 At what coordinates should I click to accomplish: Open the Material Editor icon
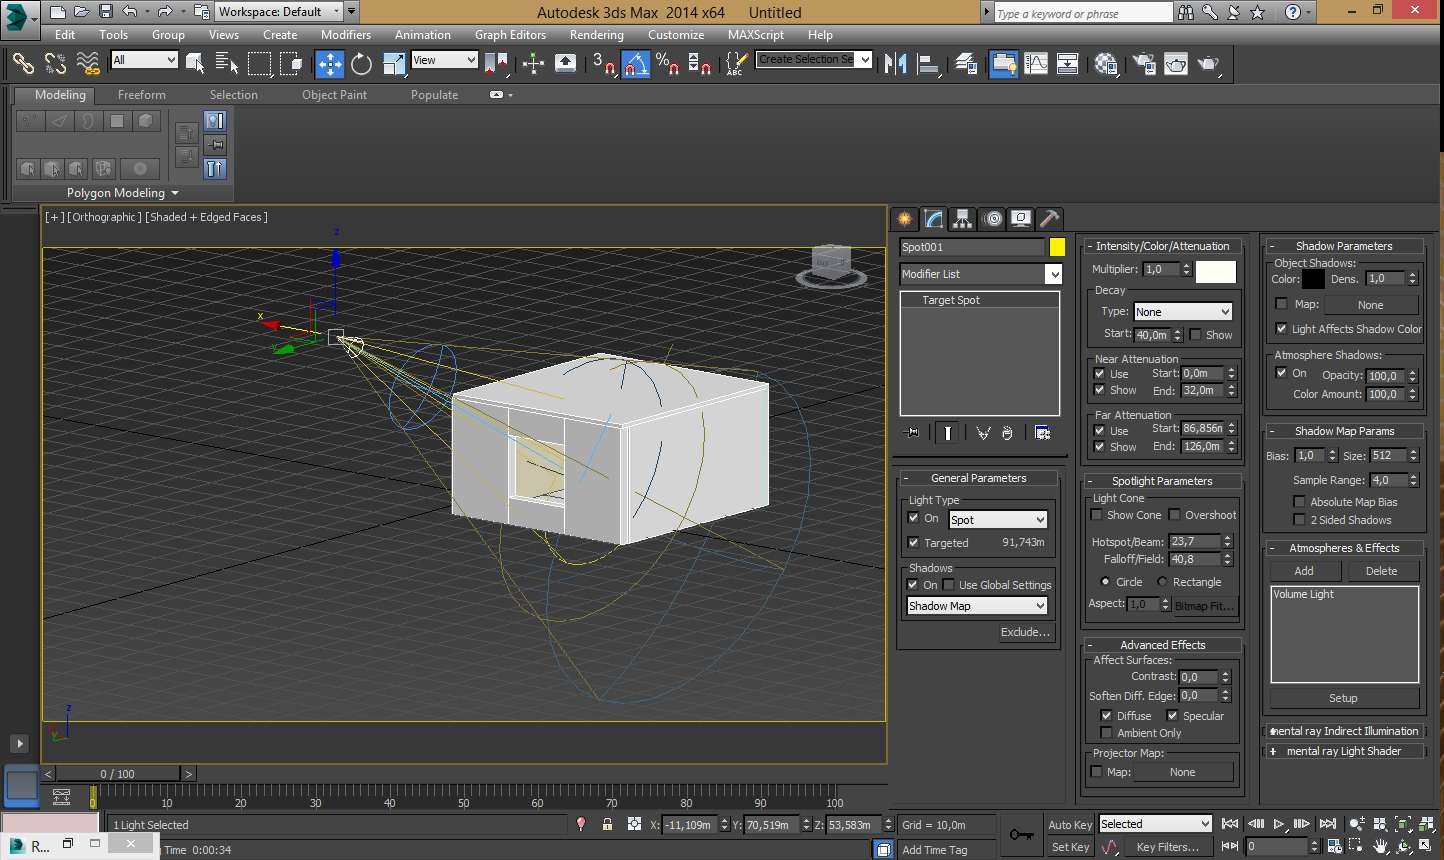1106,64
